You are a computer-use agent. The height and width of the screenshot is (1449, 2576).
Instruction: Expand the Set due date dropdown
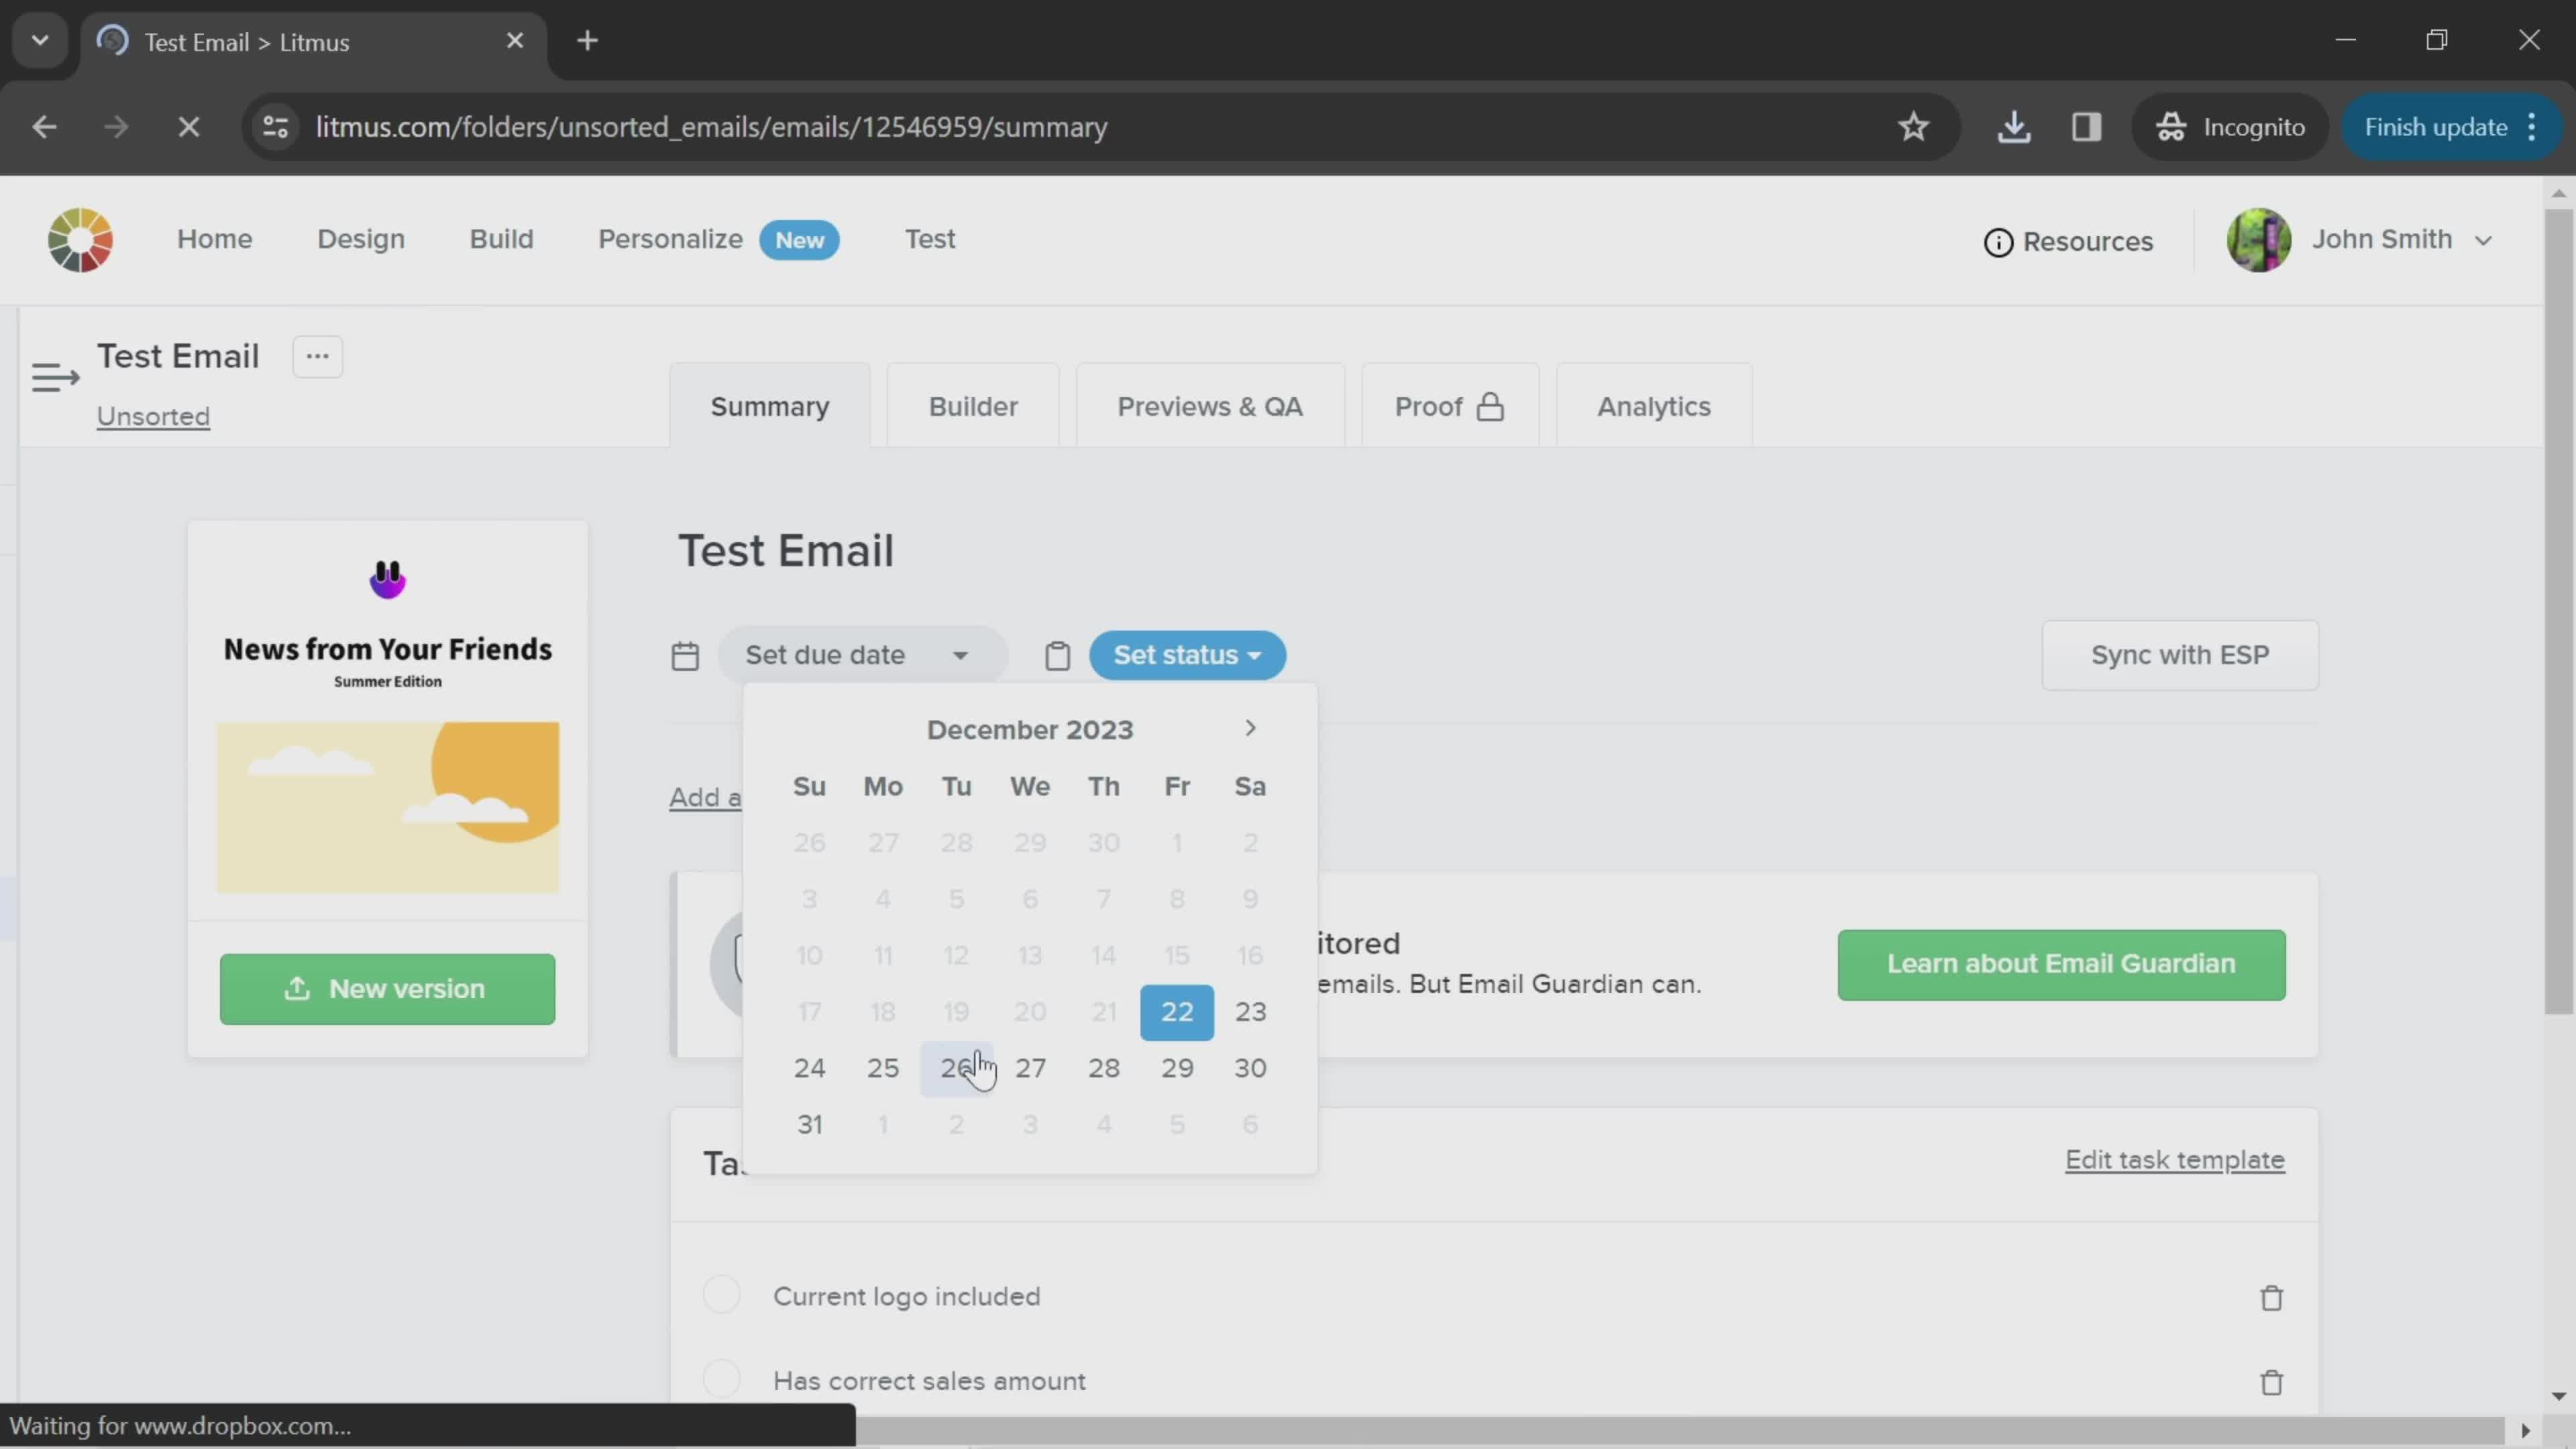click(x=856, y=655)
